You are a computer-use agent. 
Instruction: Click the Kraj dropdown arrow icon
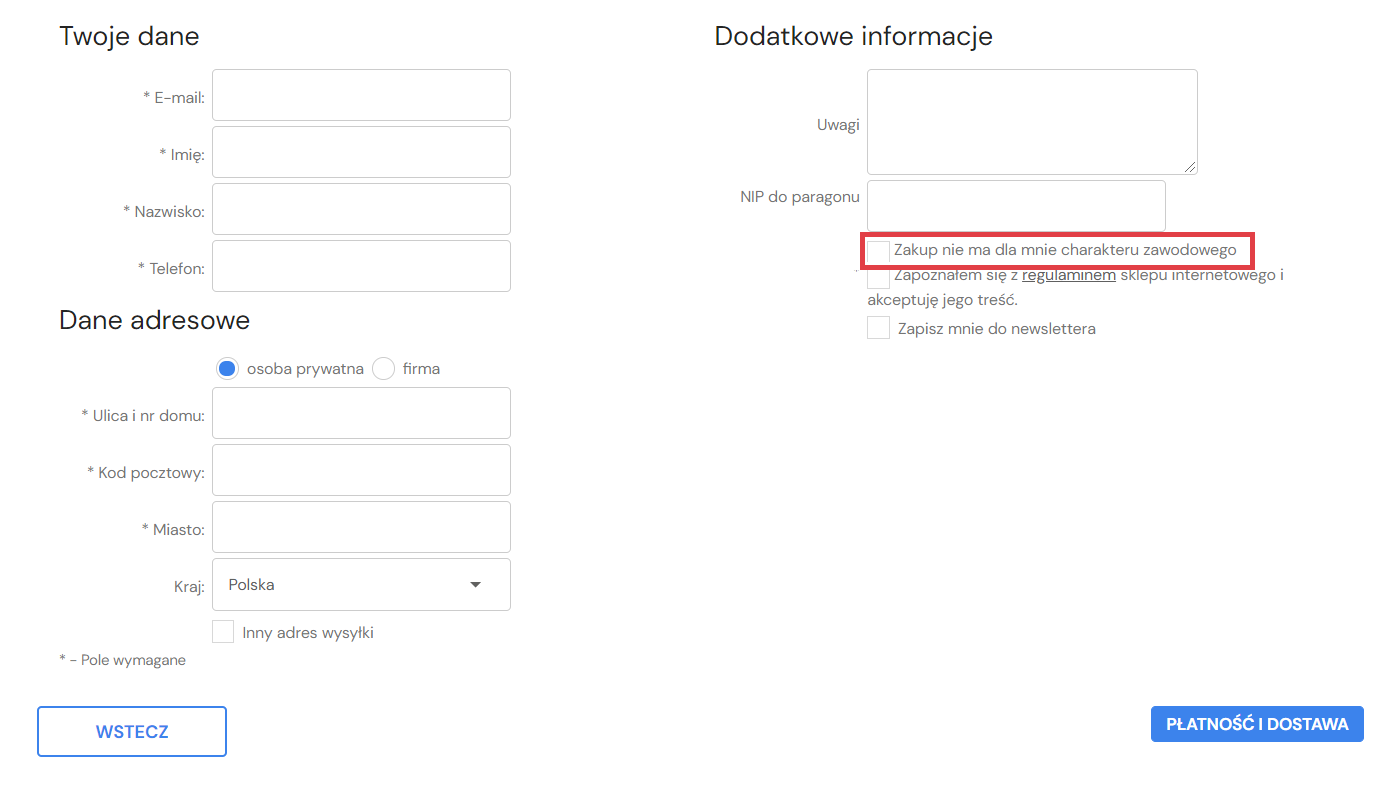[x=475, y=585]
